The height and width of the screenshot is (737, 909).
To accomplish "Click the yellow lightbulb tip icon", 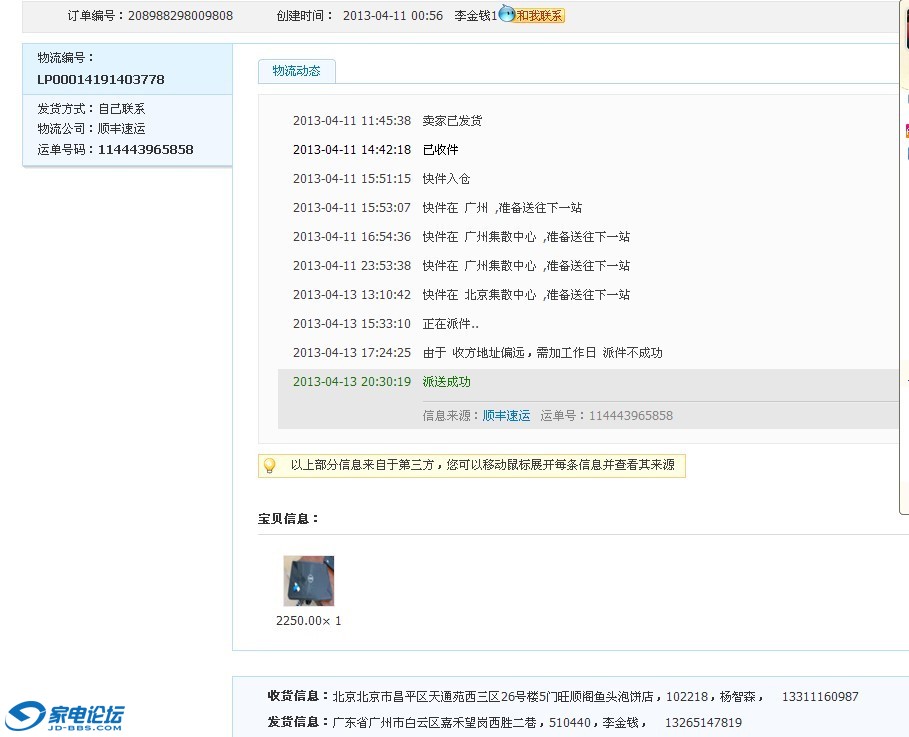I will [269, 465].
